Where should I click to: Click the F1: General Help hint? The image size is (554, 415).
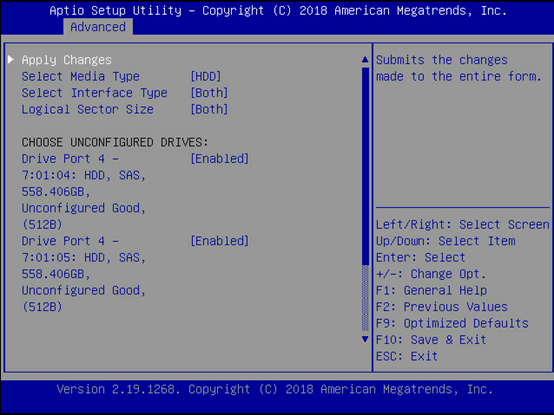click(431, 290)
